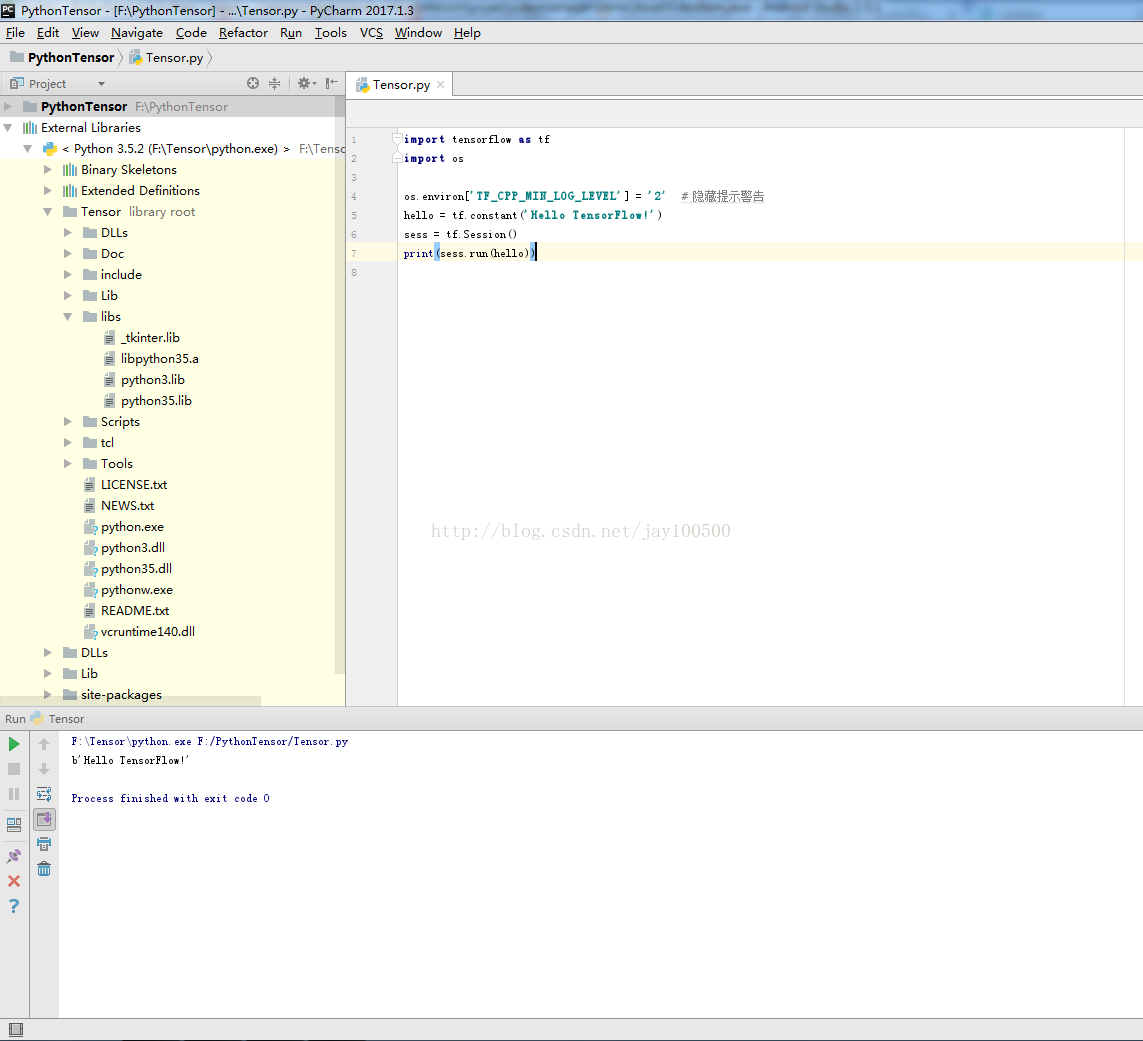Collapse the Tensor library root folder
The image size is (1143, 1041).
point(47,212)
